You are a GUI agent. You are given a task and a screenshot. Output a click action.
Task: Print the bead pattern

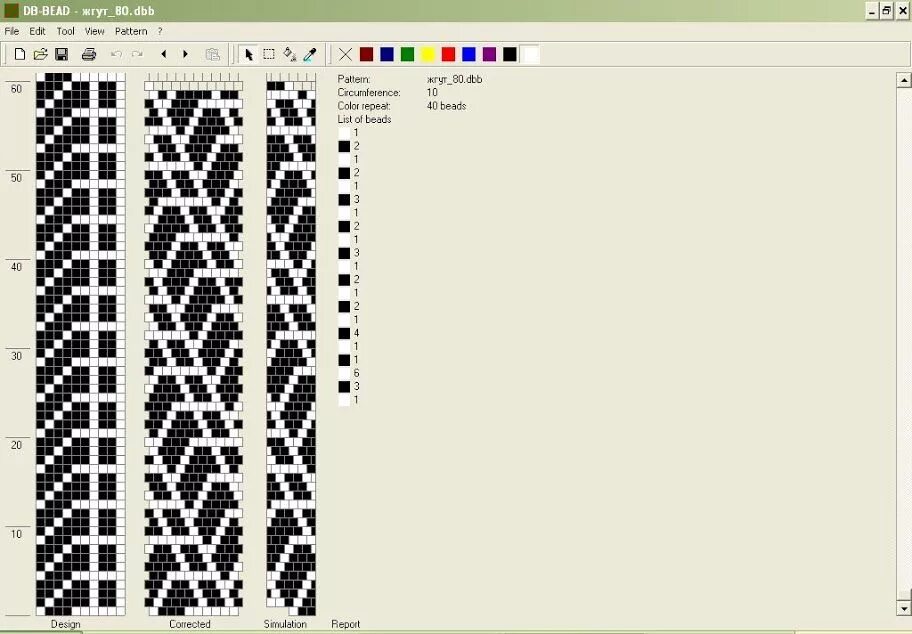pos(88,55)
